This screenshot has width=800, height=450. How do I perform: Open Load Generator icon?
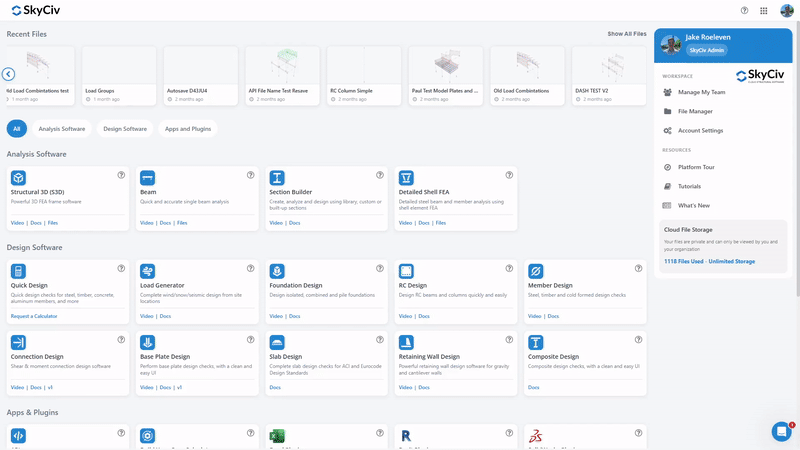[x=147, y=271]
